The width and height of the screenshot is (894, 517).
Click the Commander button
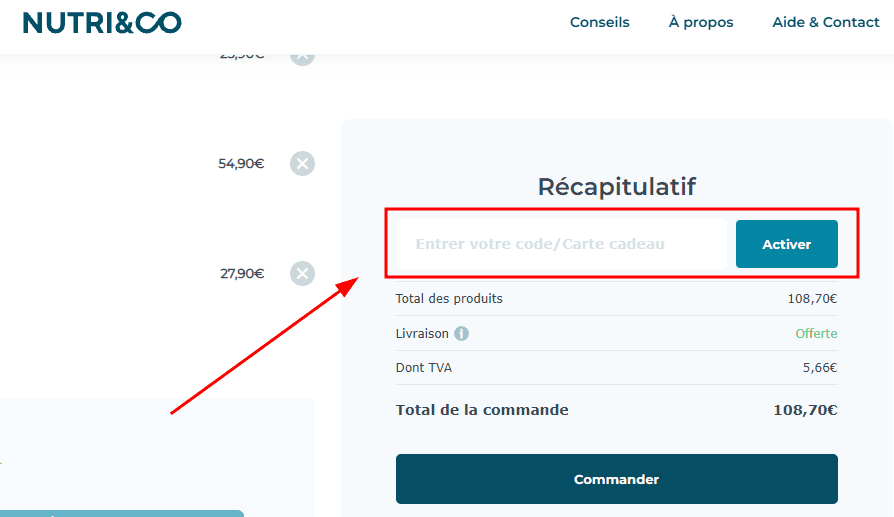[616, 479]
